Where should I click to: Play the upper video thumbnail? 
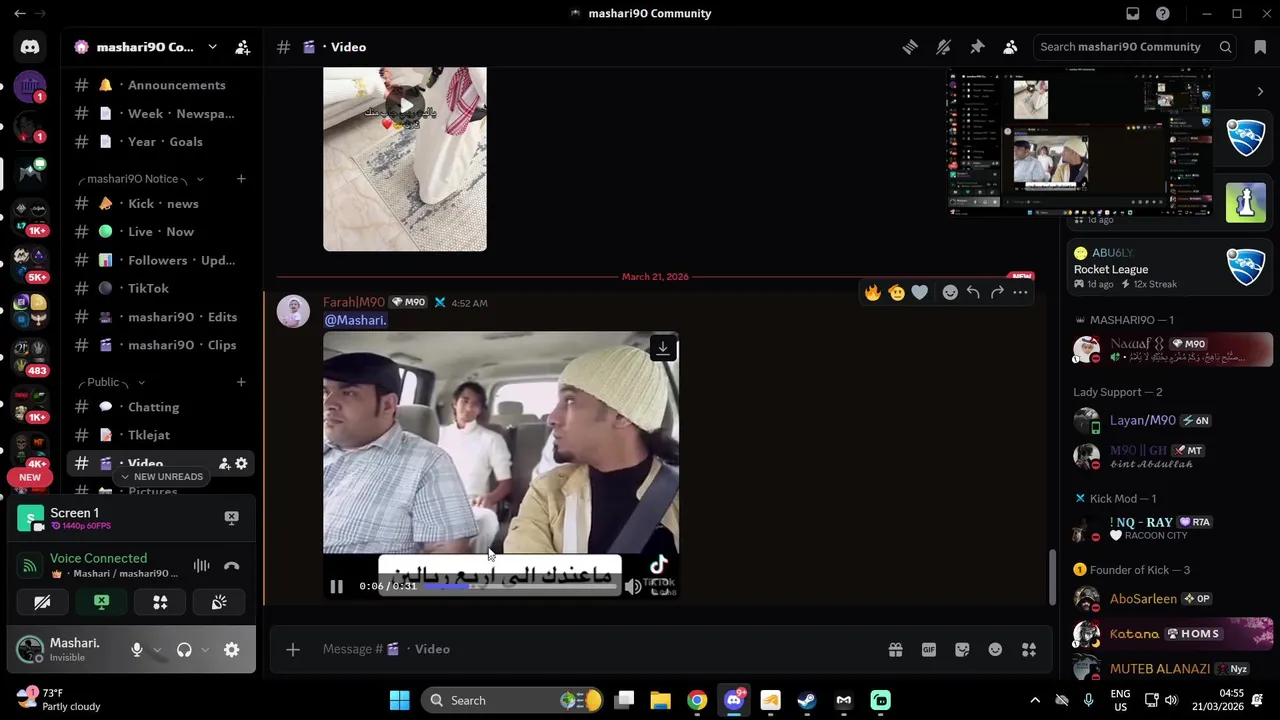click(x=405, y=106)
